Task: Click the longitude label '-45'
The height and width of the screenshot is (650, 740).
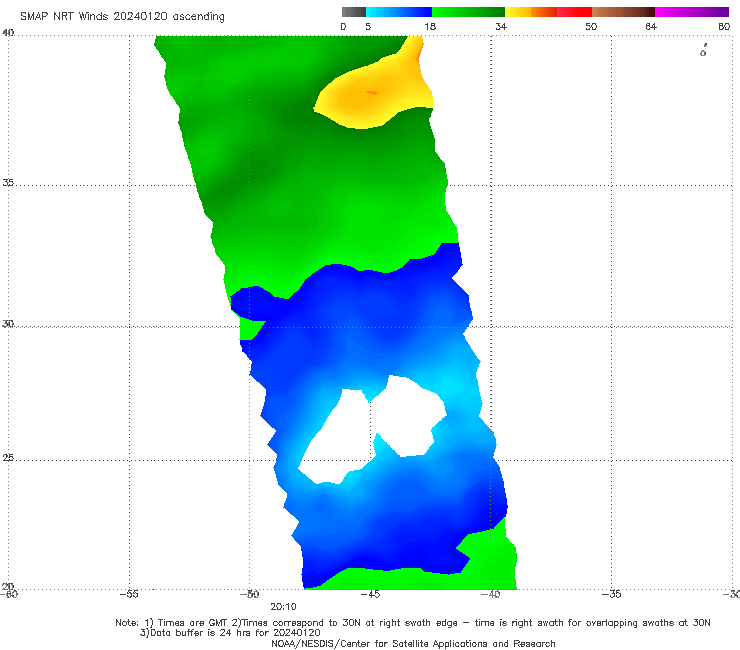Action: coord(370,594)
